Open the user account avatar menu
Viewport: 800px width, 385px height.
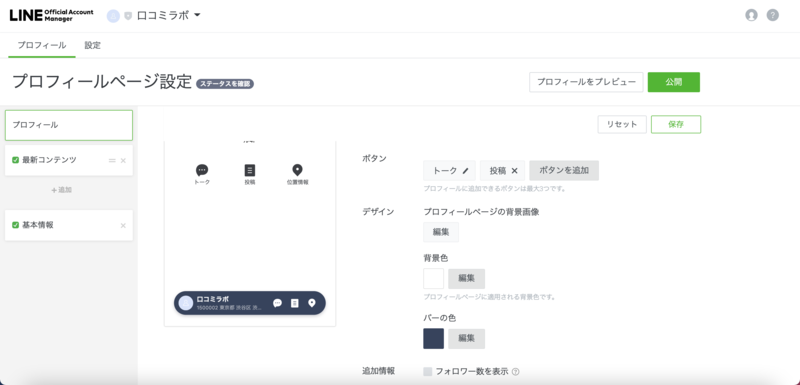pos(751,15)
